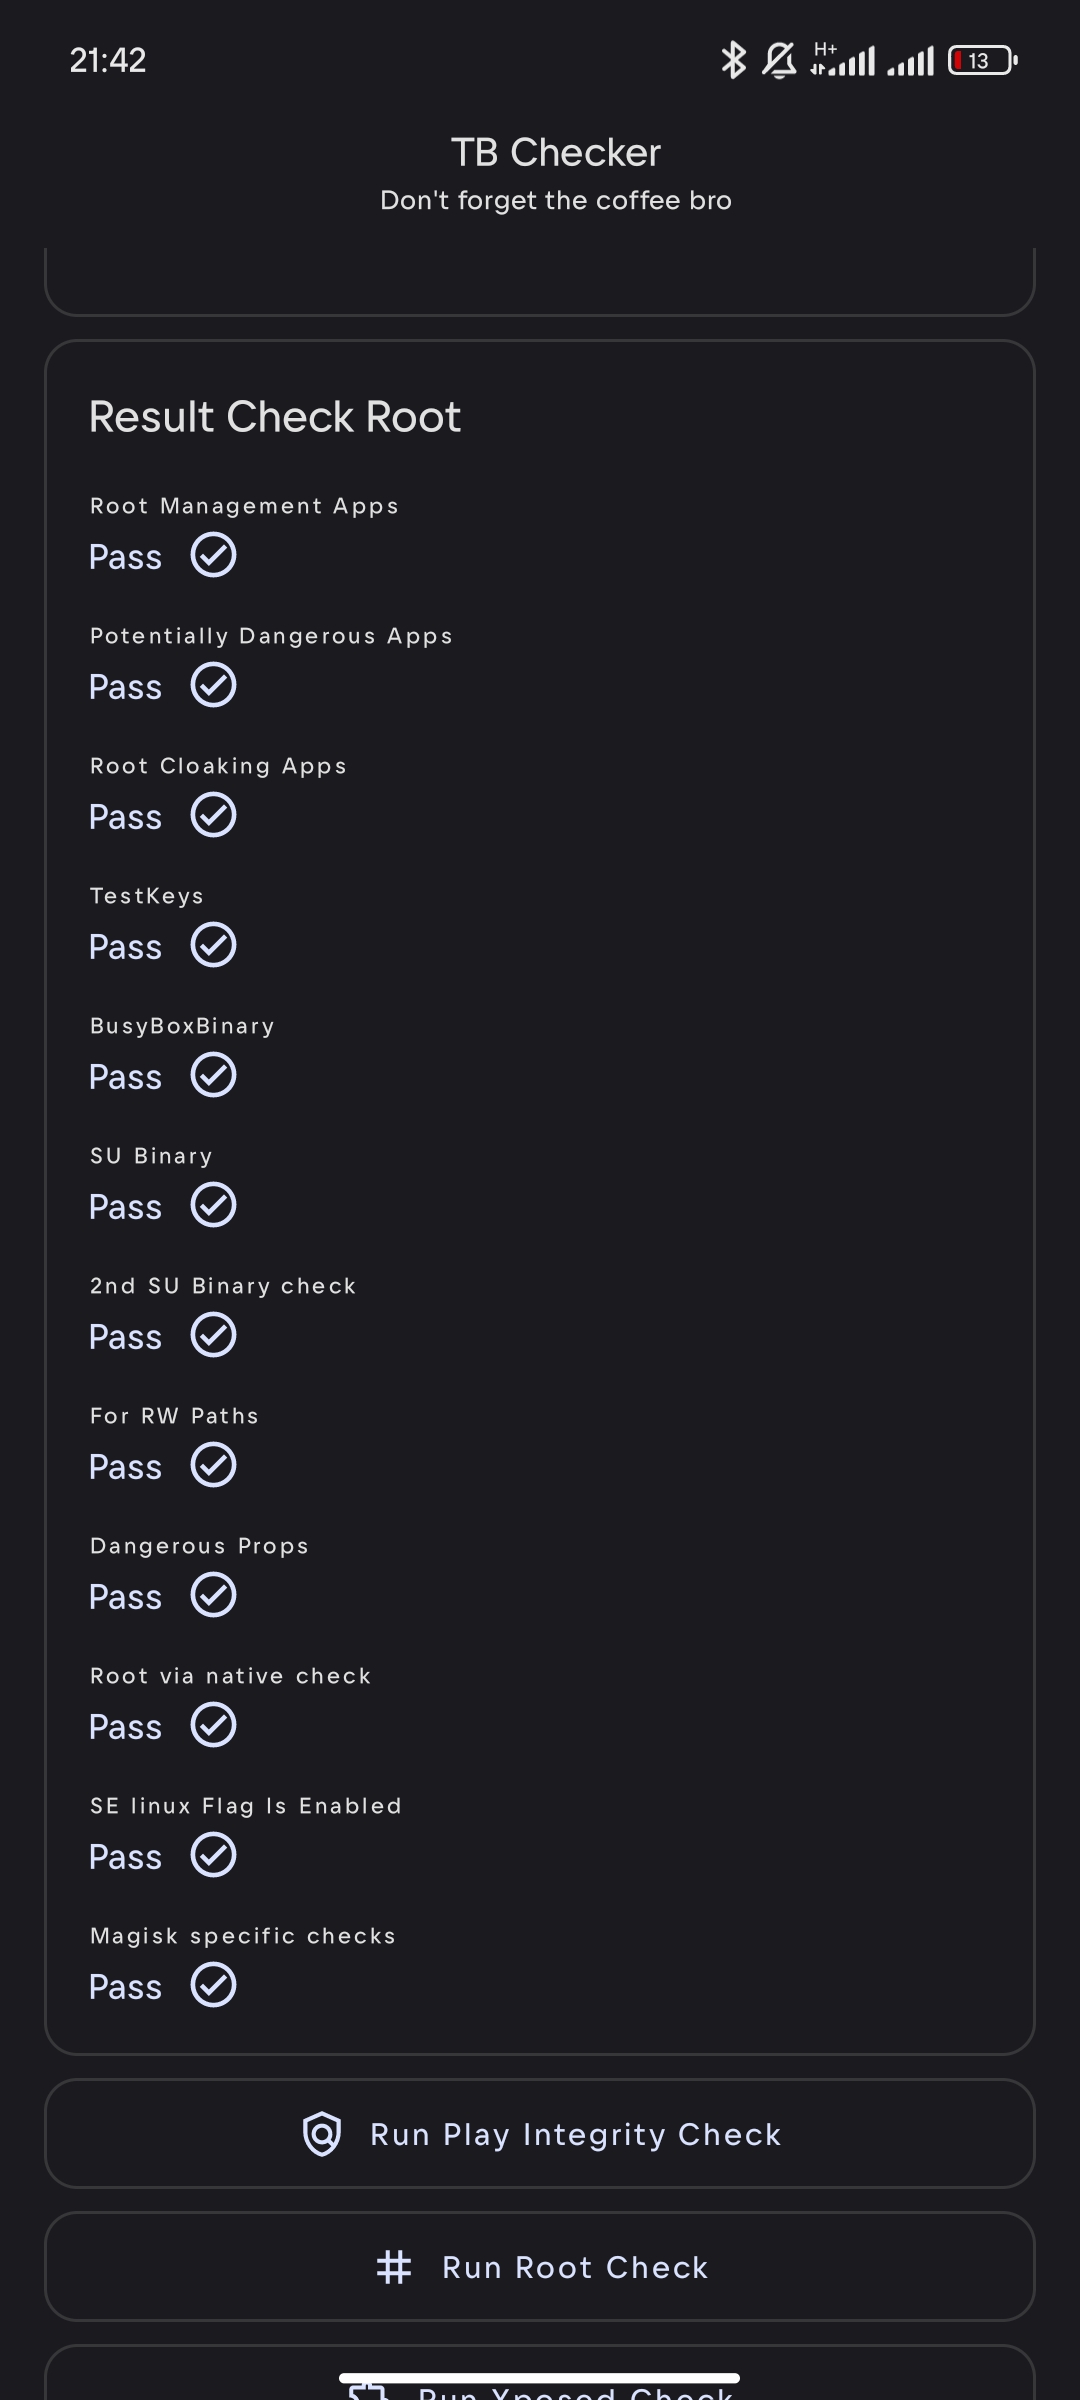
Task: Run the Play Integrity Check
Action: 540,2134
